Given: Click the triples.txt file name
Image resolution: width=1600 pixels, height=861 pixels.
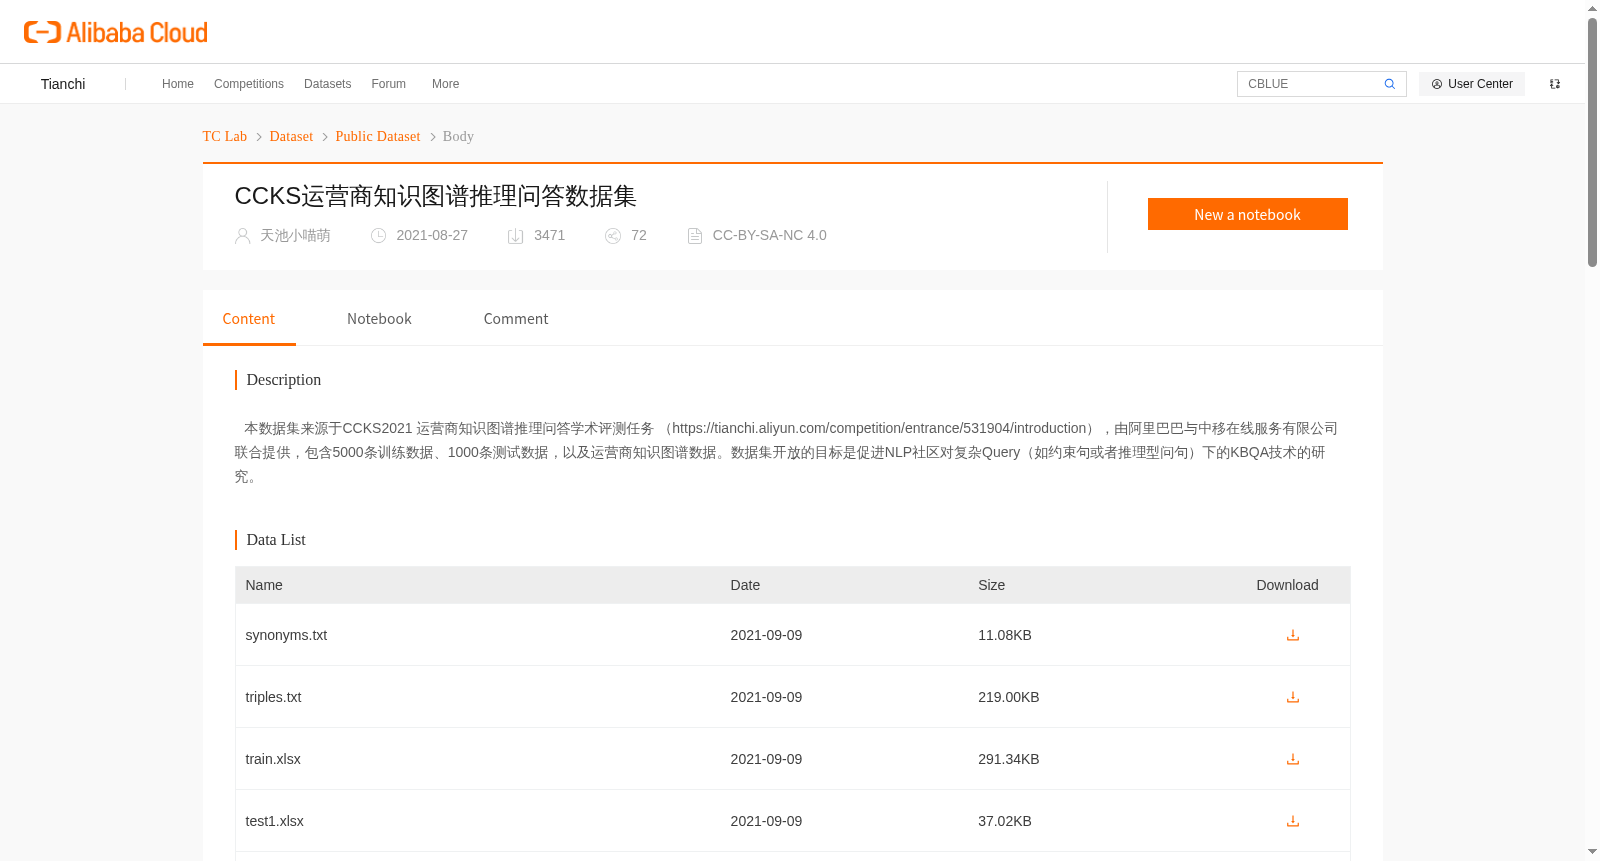Looking at the screenshot, I should (273, 697).
